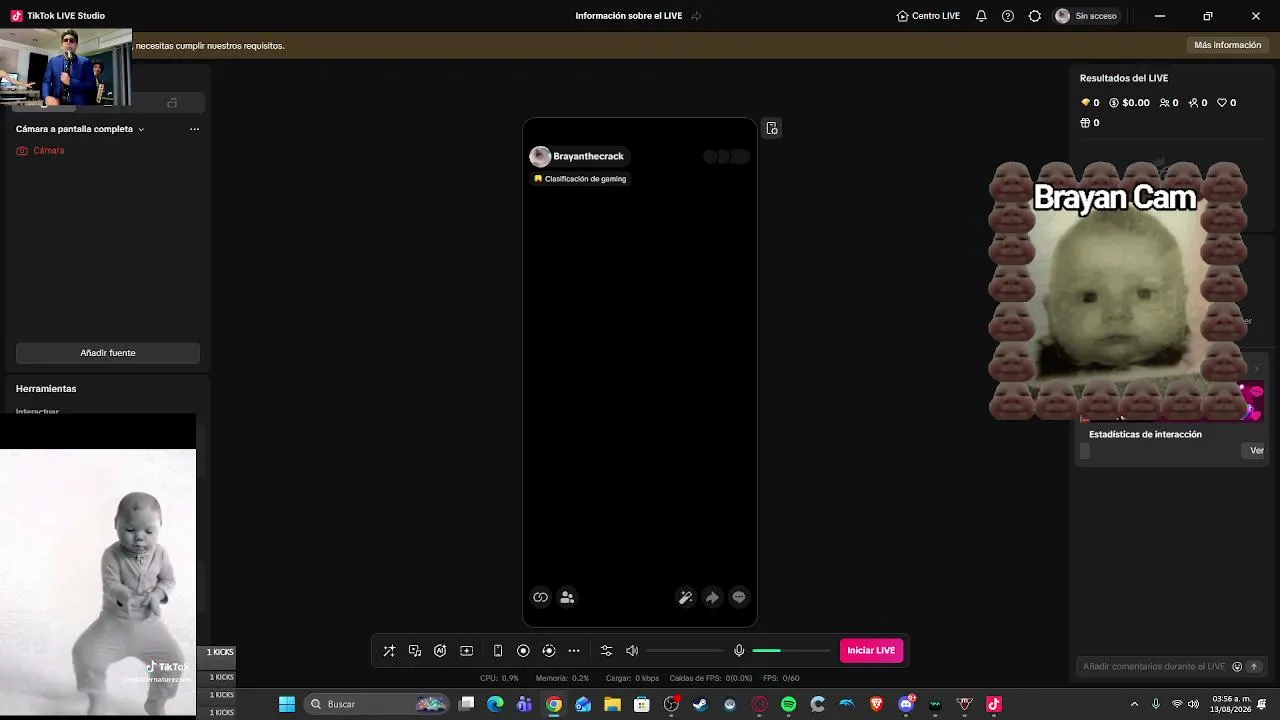Click the link icon in preview
The height and width of the screenshot is (720, 1280).
(541, 597)
